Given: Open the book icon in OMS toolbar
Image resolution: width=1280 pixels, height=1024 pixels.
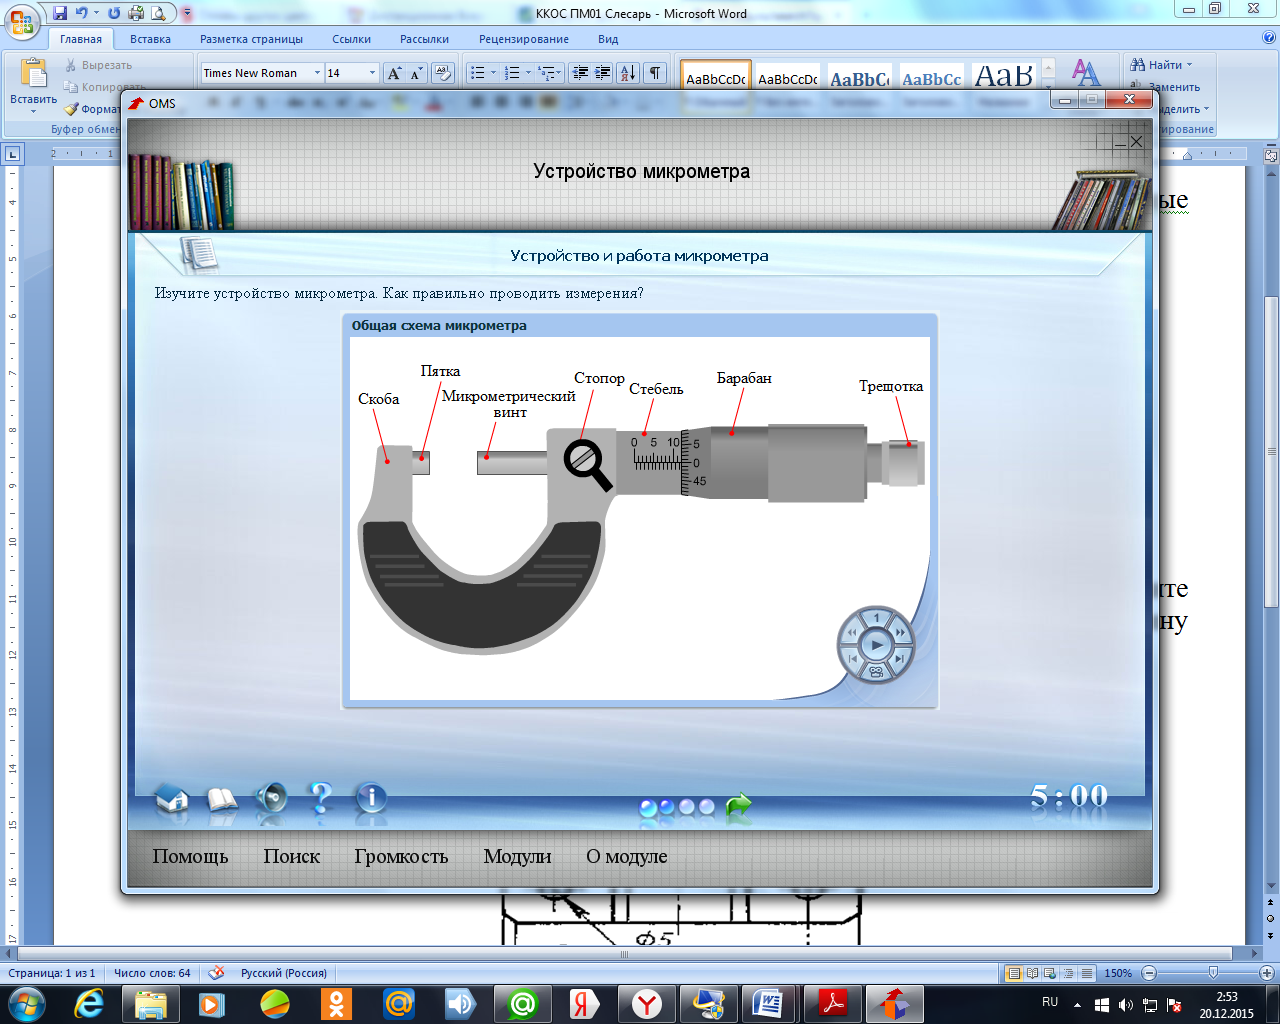Looking at the screenshot, I should [x=222, y=799].
